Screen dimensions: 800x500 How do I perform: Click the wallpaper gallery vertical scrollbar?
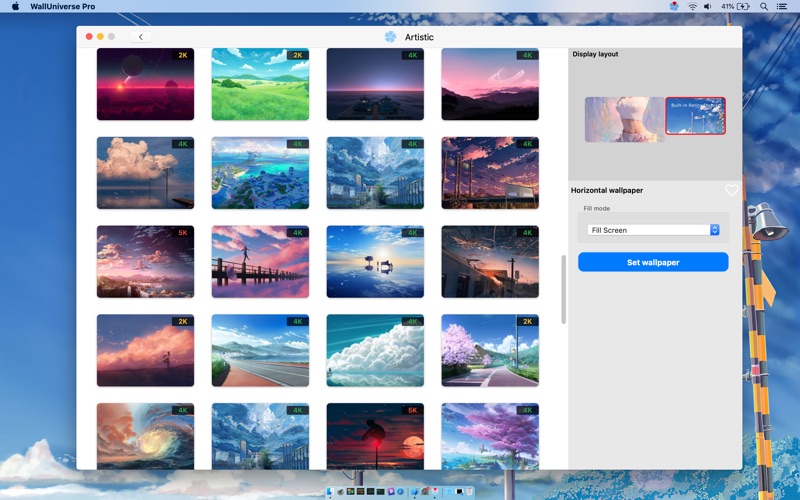(563, 288)
